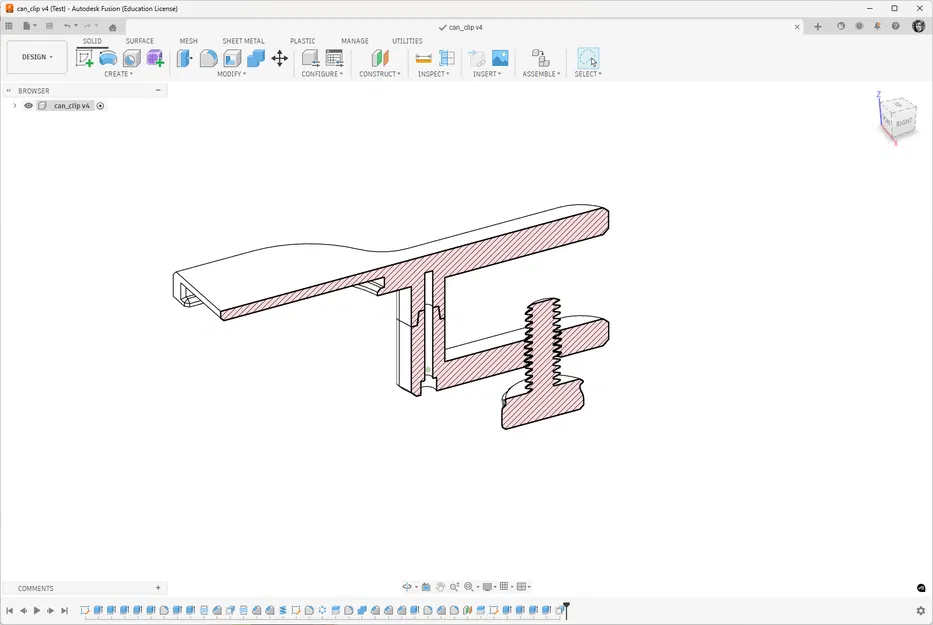This screenshot has height=625, width=933.
Task: Hide the can_clip v4 component with eye toggle
Action: [x=28, y=105]
